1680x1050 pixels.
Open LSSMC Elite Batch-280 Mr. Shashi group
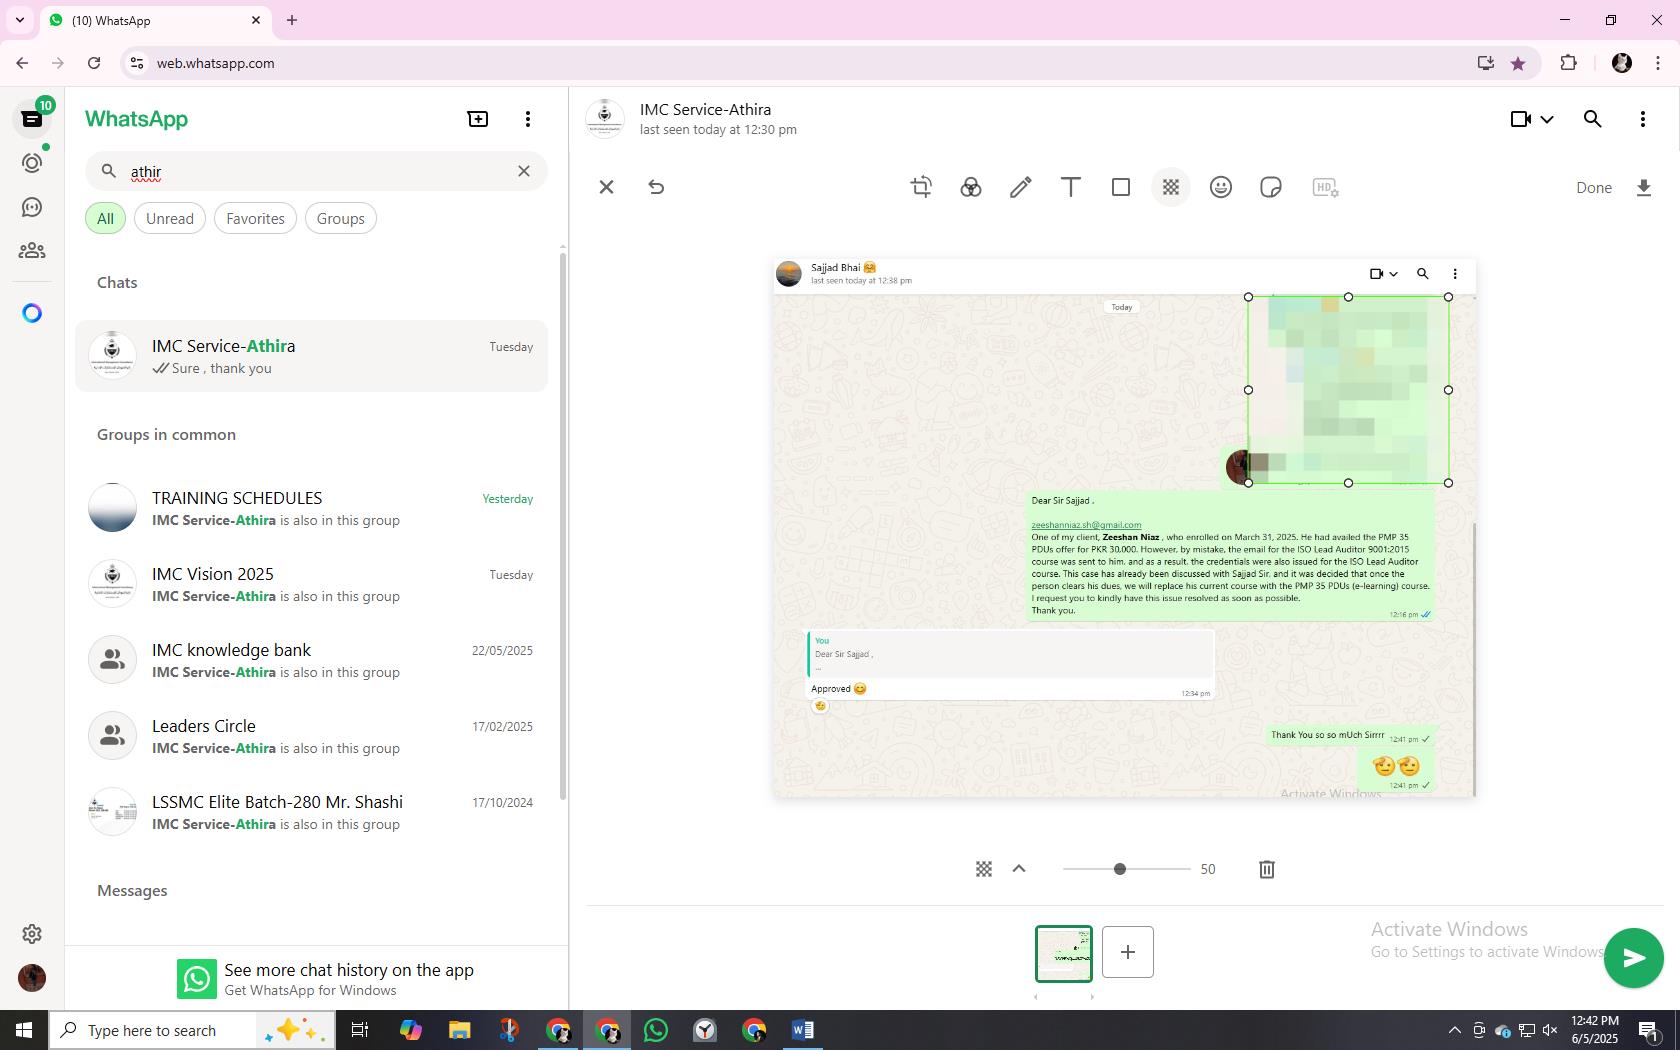pyautogui.click(x=312, y=812)
